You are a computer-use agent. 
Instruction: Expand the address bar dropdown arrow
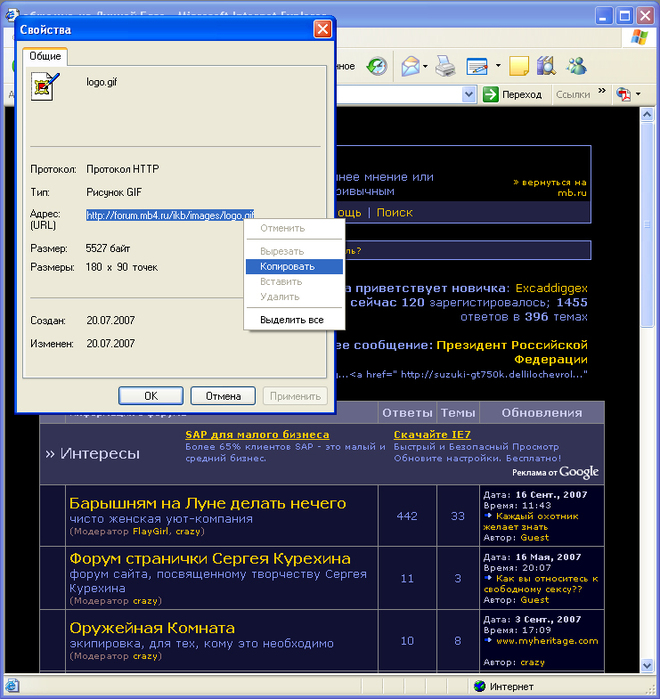[469, 94]
